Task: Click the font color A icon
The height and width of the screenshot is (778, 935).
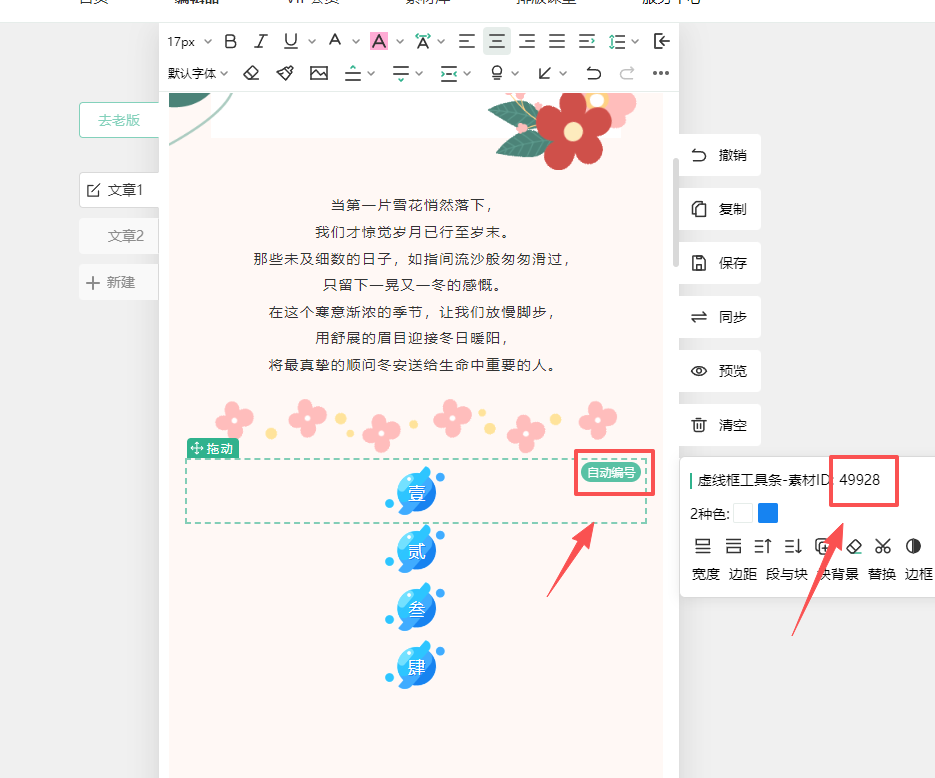Action: click(x=335, y=41)
